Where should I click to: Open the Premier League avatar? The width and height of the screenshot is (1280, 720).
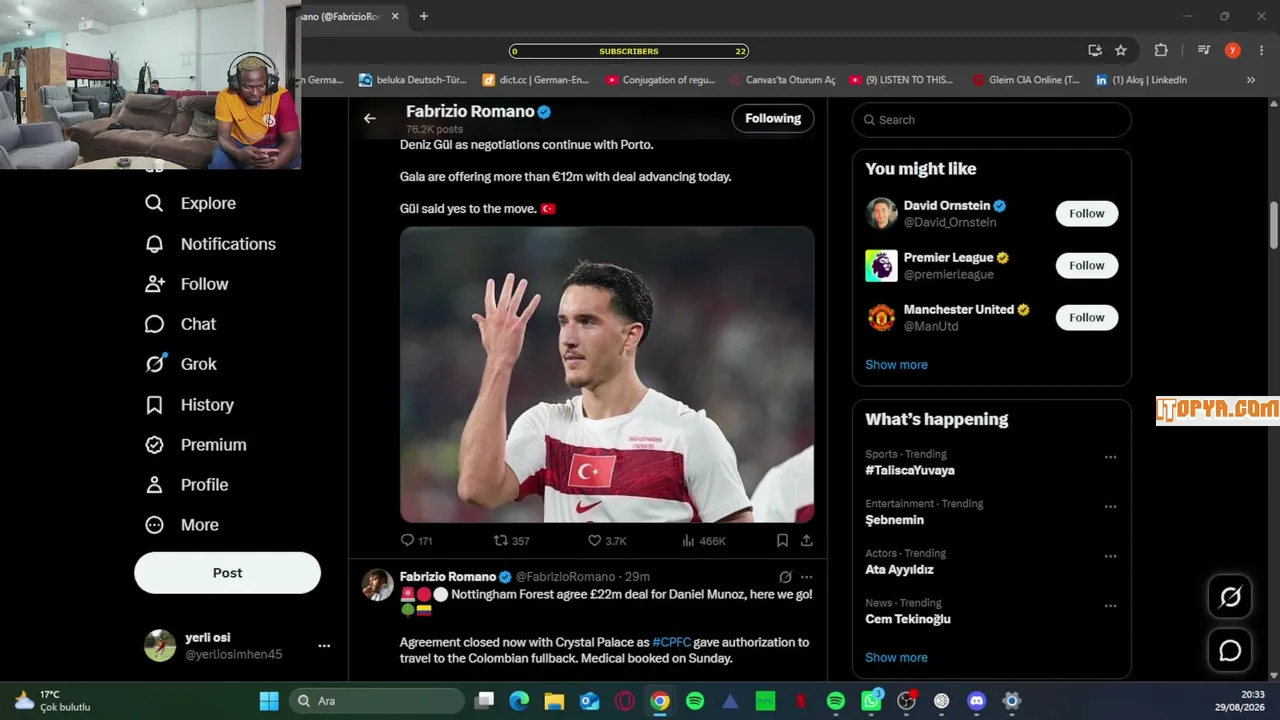pos(881,265)
